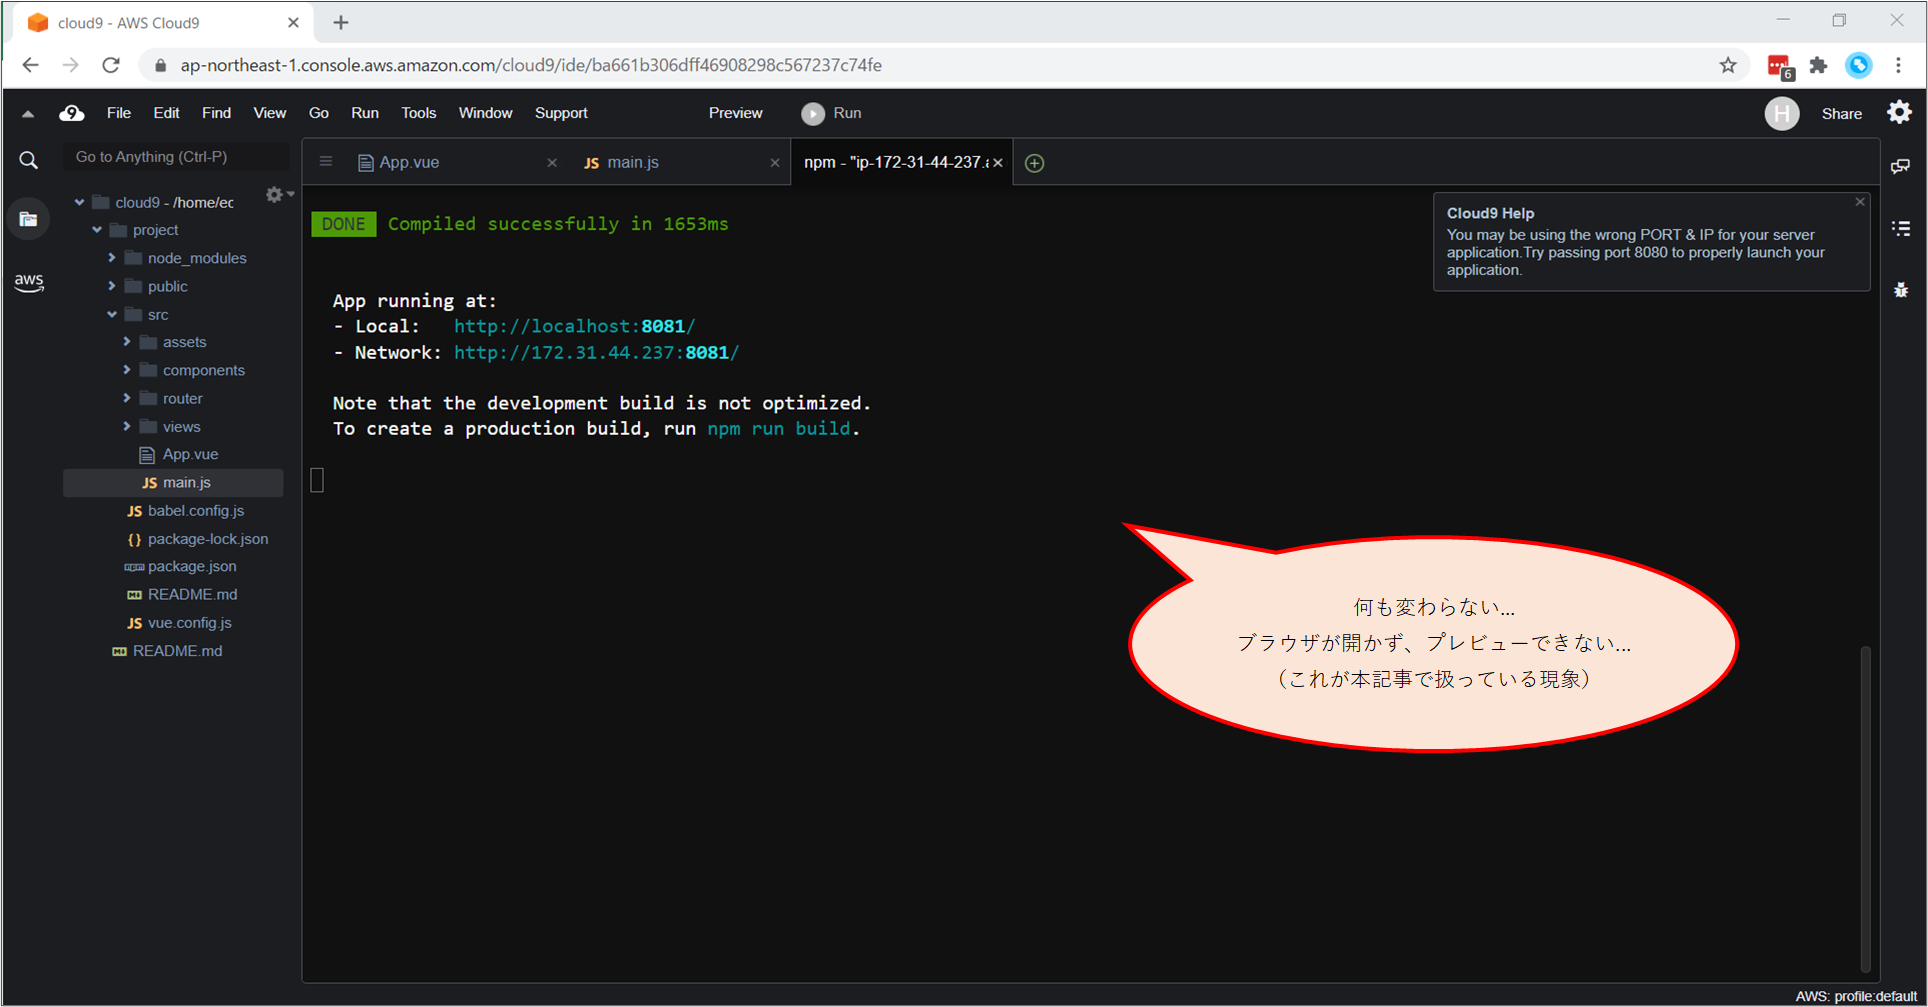Expand the node_modules folder
This screenshot has height=1007, width=1928.
(x=112, y=258)
